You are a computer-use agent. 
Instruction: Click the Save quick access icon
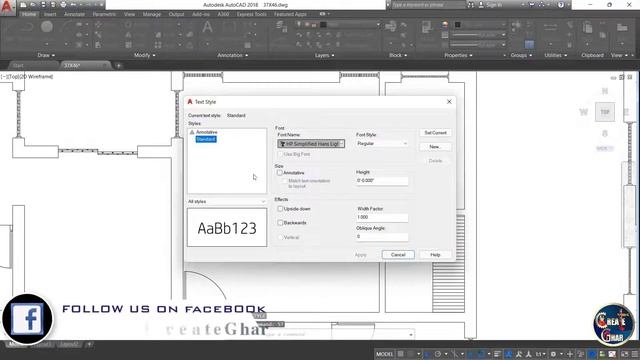click(43, 5)
